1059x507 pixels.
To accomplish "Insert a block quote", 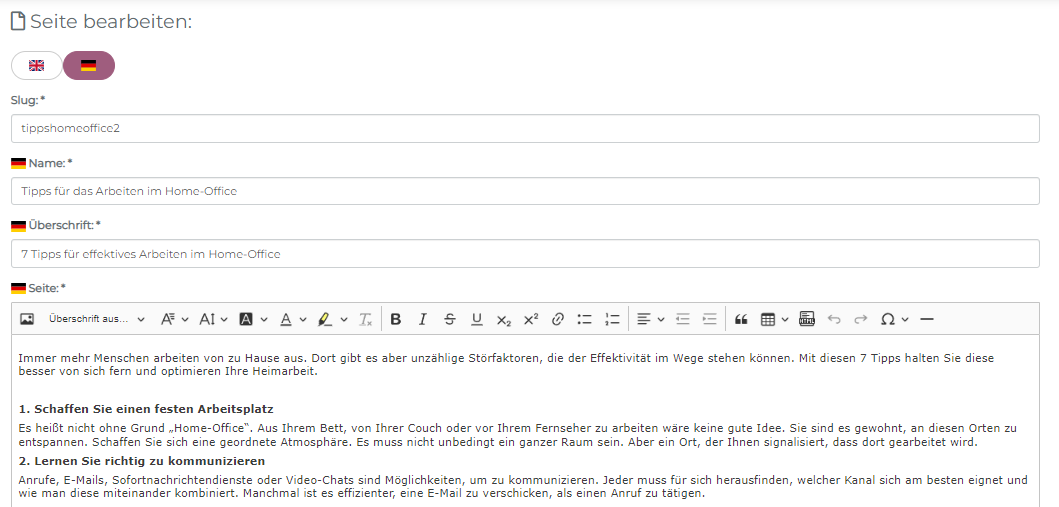I will coord(741,319).
